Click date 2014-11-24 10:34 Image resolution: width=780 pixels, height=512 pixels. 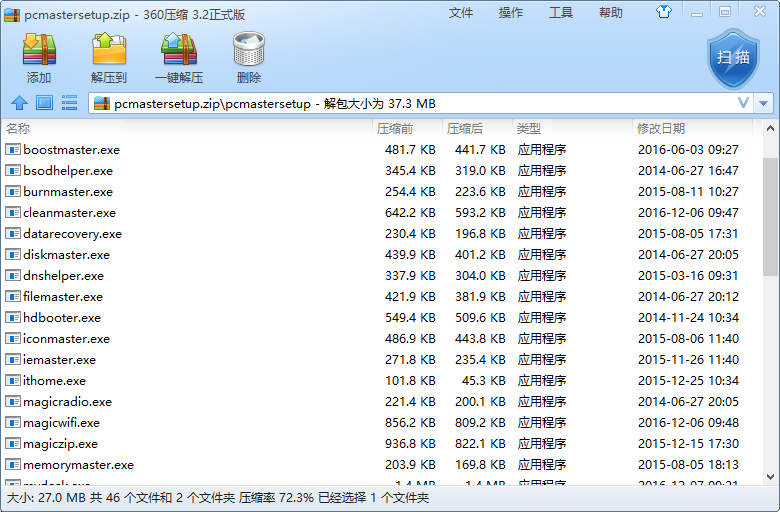pos(688,317)
